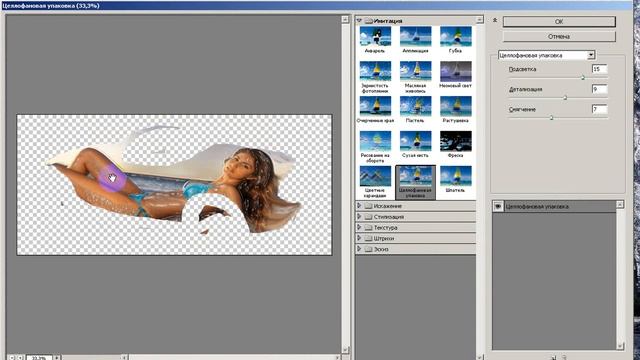Click the filter list scrollbar up arrow
The height and width of the screenshot is (360, 640).
480,20
